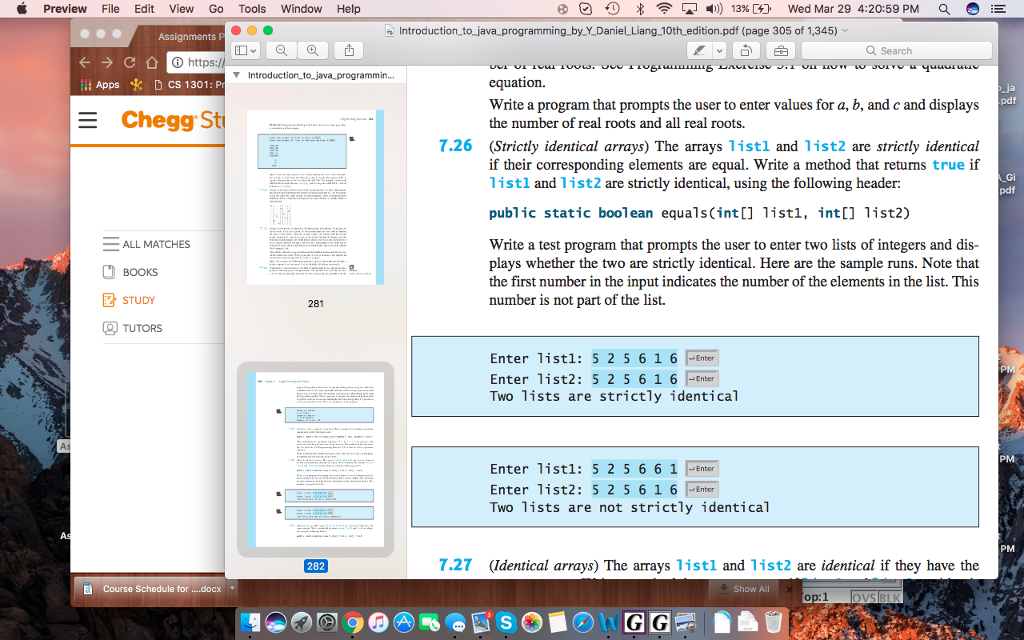Click the Chegg Study logo
The width and height of the screenshot is (1024, 640).
(172, 120)
